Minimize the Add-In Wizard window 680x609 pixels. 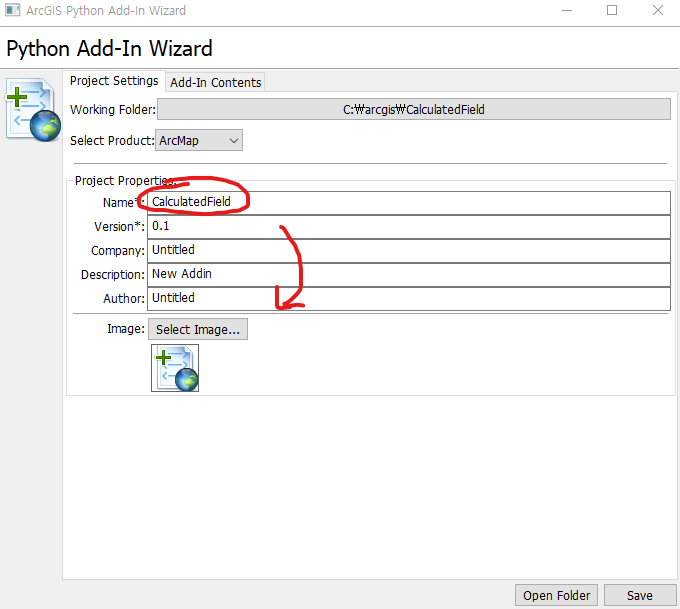pos(567,10)
